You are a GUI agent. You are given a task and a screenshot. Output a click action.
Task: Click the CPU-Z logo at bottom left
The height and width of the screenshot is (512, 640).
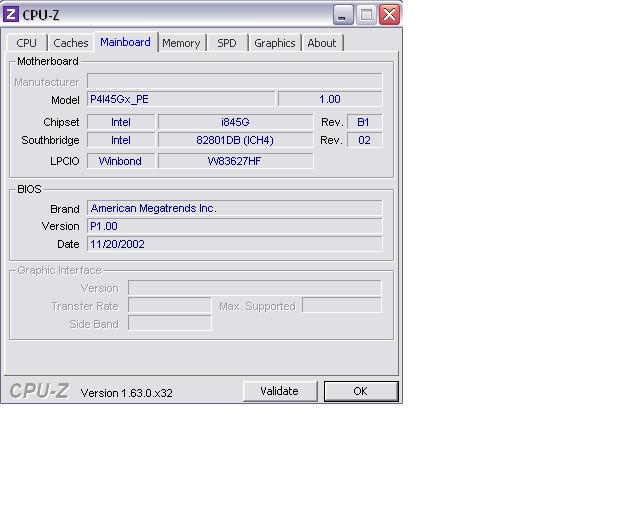[39, 391]
